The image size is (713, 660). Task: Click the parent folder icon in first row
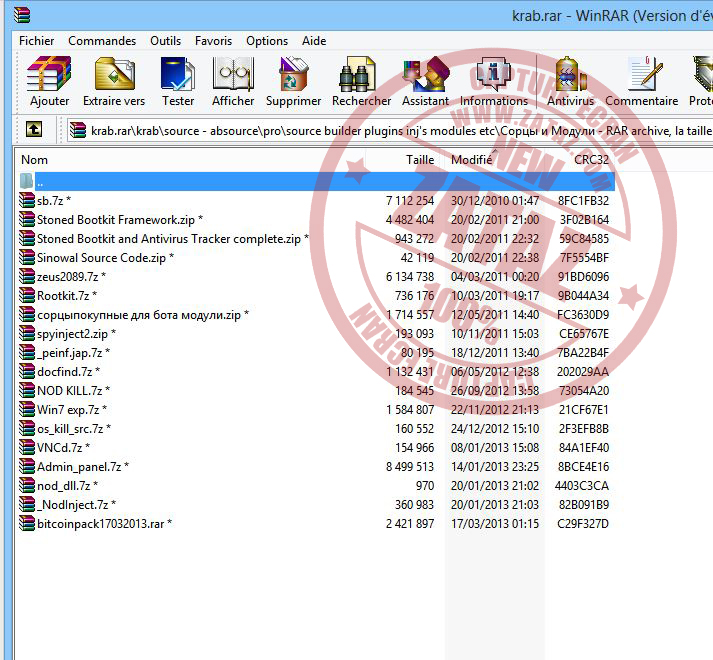tap(26, 181)
